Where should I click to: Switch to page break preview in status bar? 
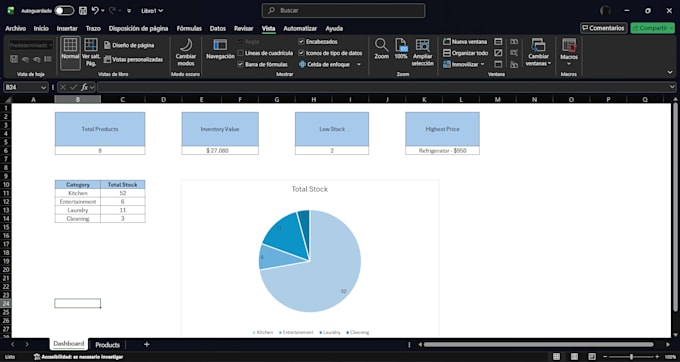pos(592,357)
